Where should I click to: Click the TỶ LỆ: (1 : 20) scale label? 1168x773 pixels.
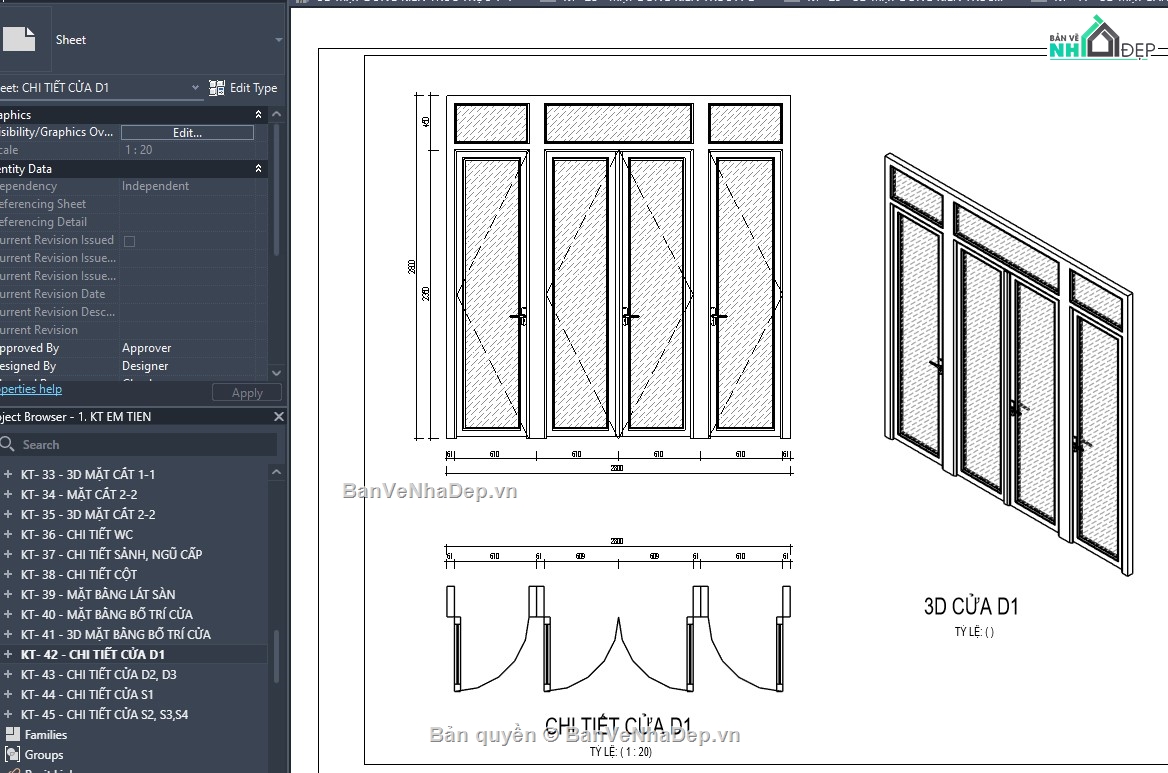click(620, 752)
